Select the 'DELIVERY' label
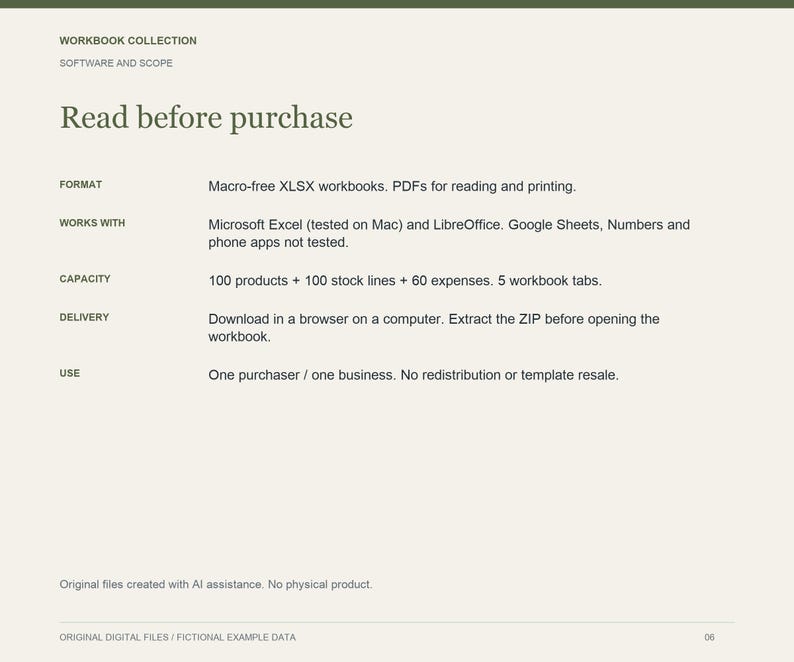Image resolution: width=794 pixels, height=662 pixels. coord(84,317)
